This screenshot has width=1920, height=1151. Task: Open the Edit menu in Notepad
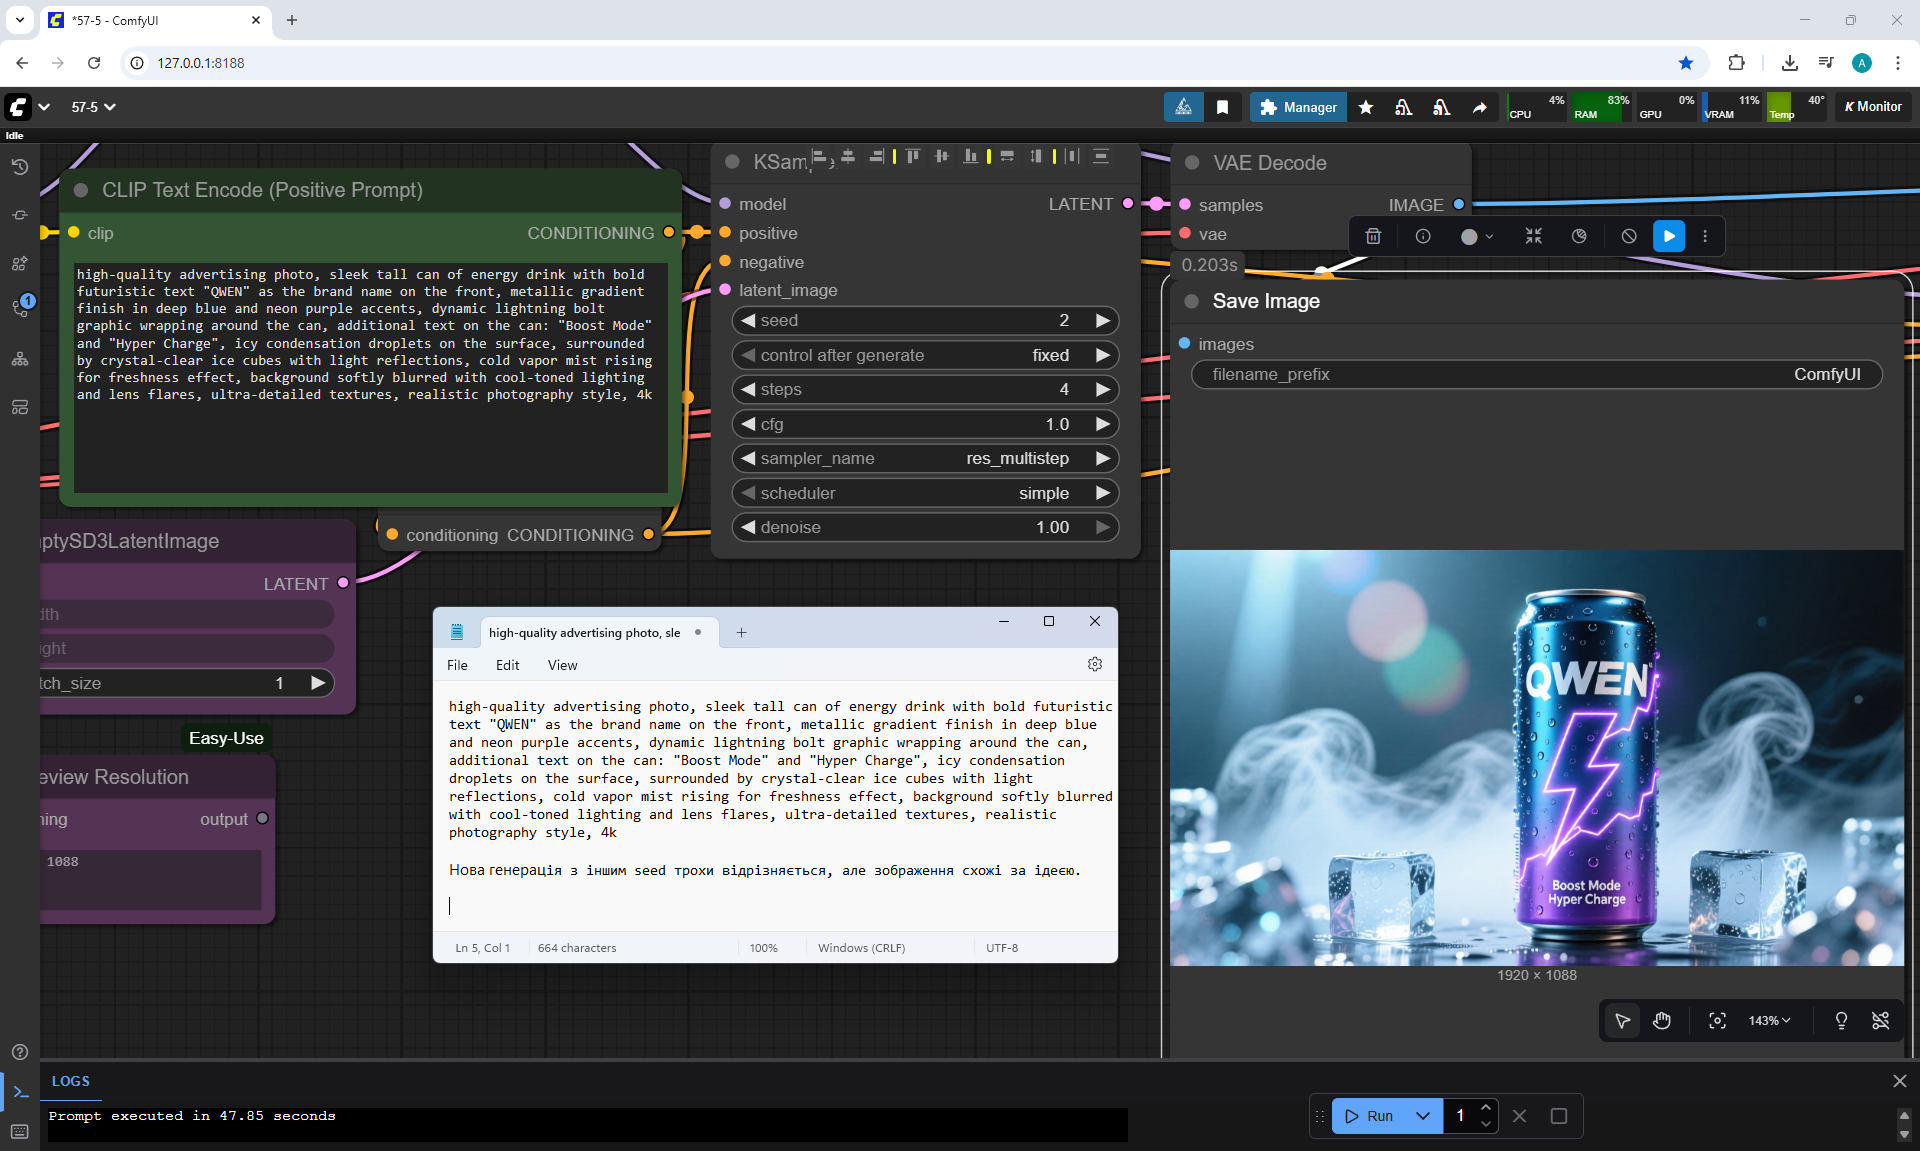pos(507,665)
